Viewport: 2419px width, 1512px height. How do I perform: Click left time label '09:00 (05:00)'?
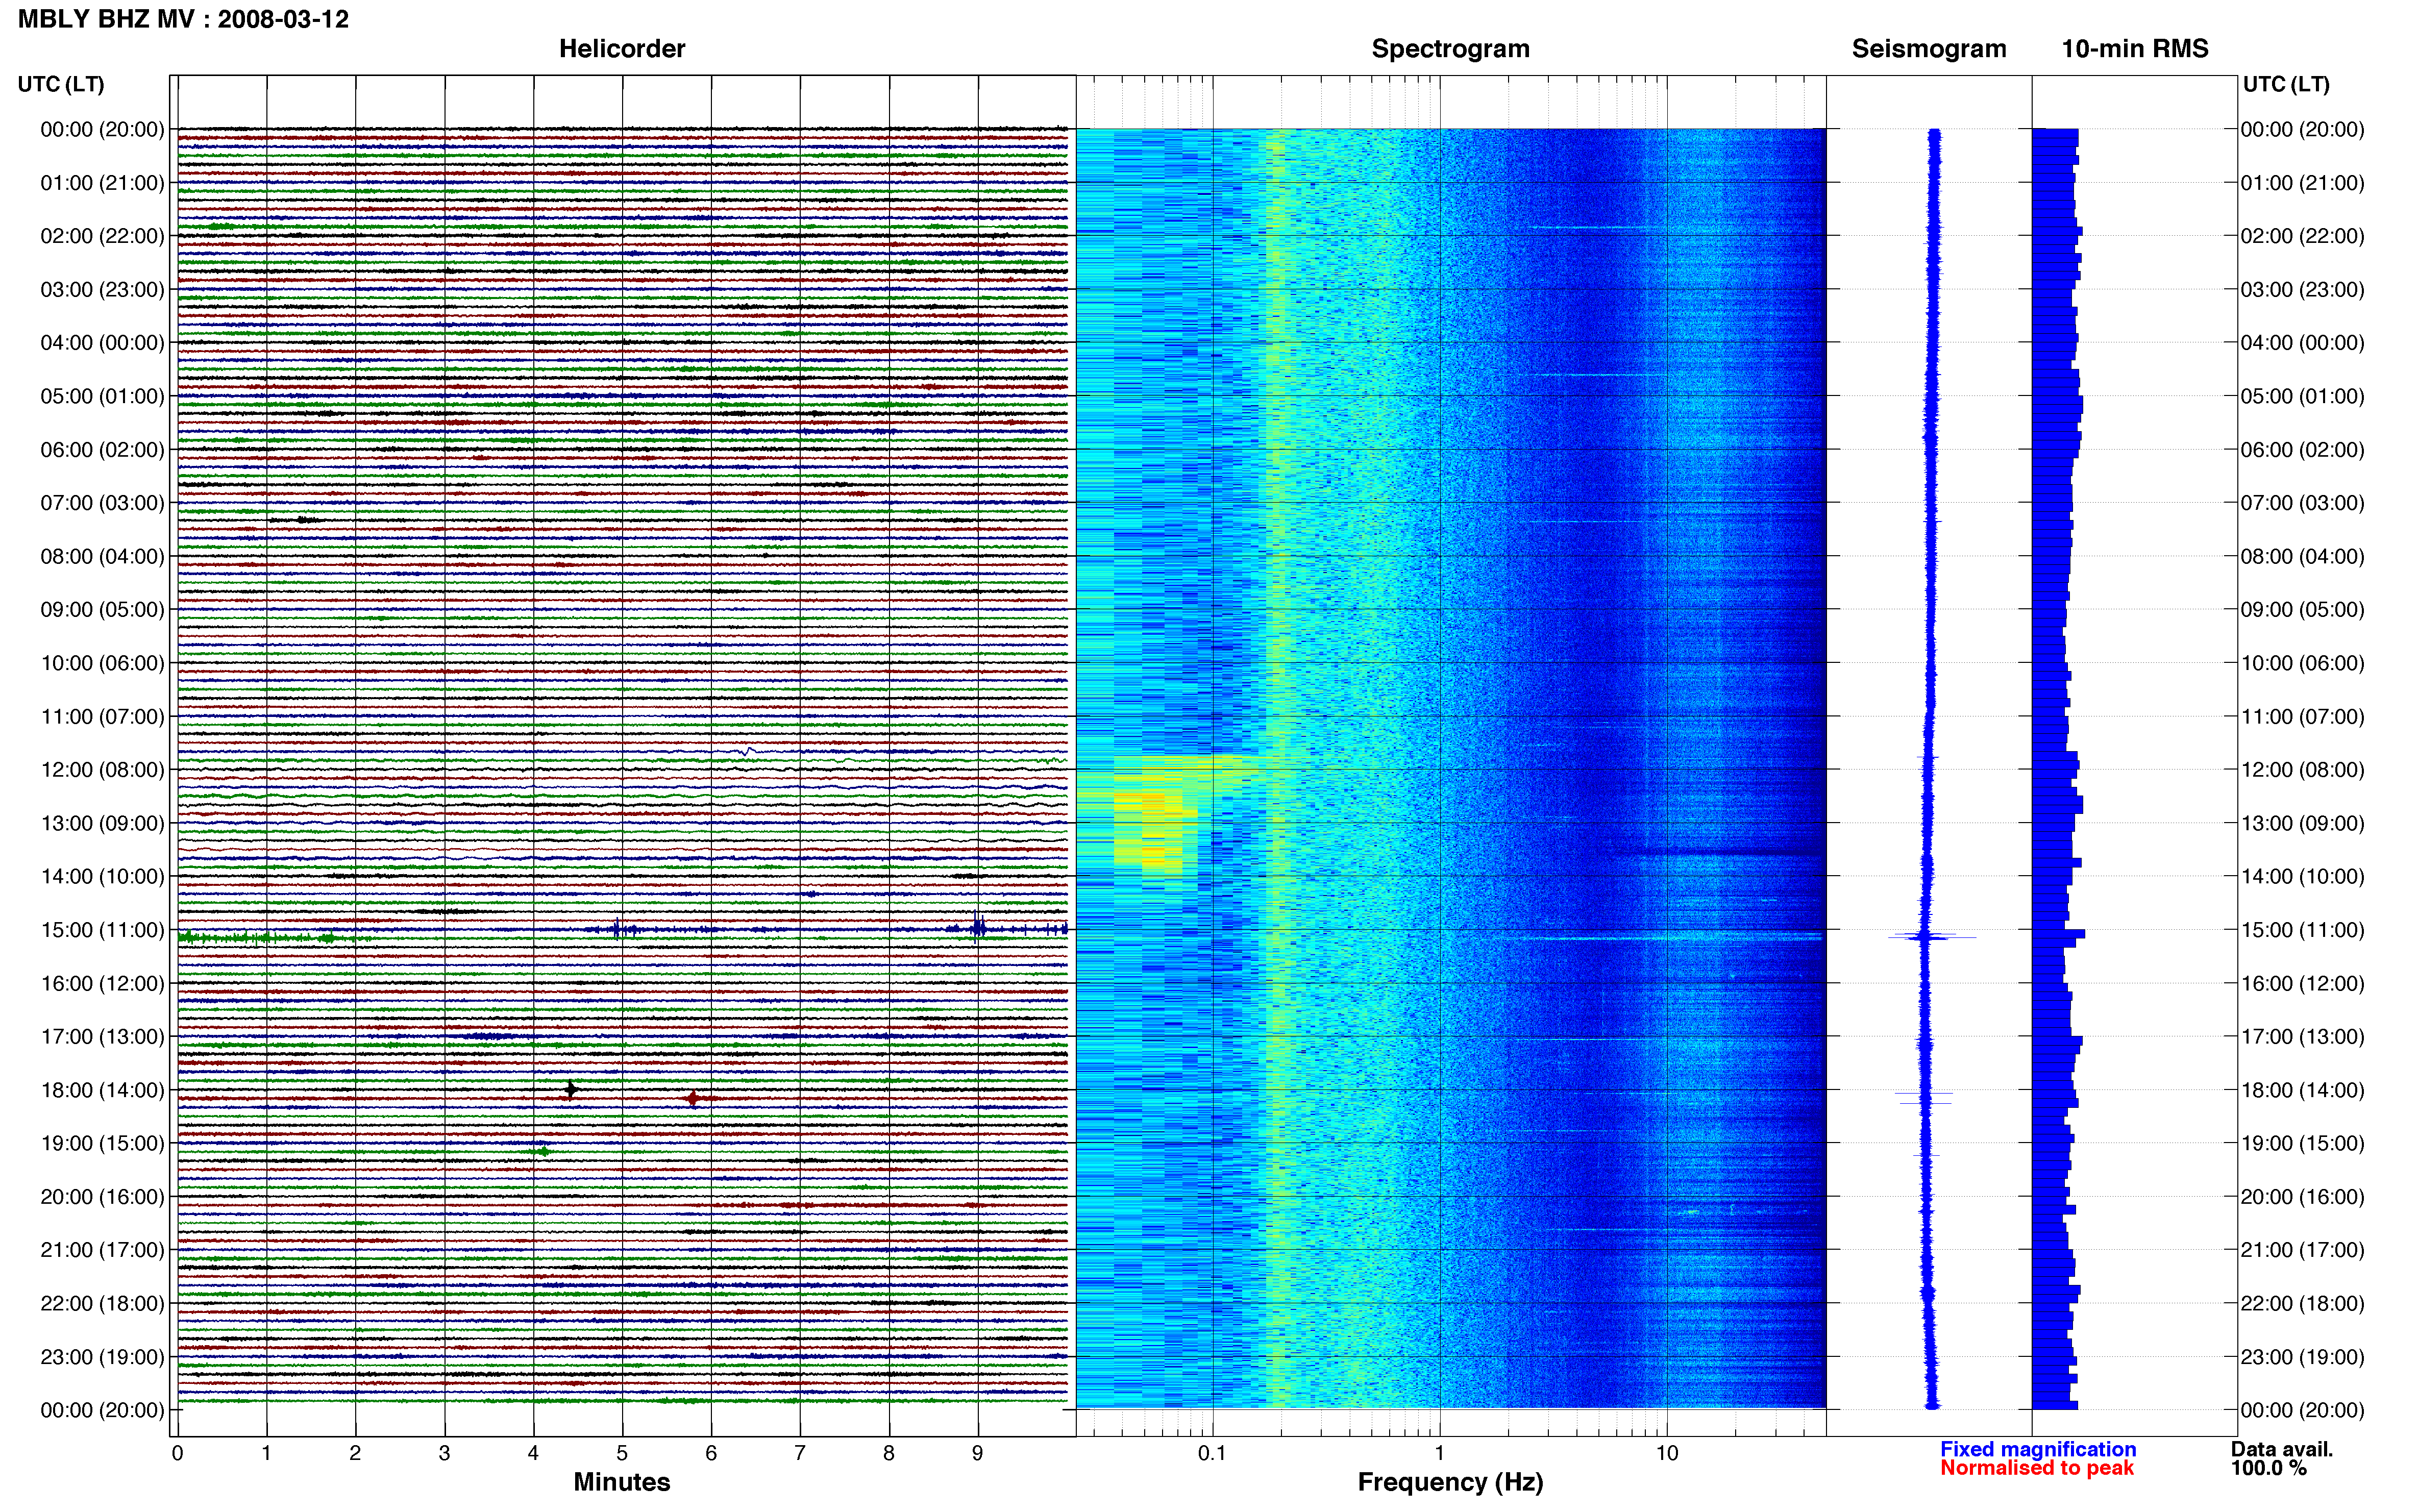click(x=102, y=610)
